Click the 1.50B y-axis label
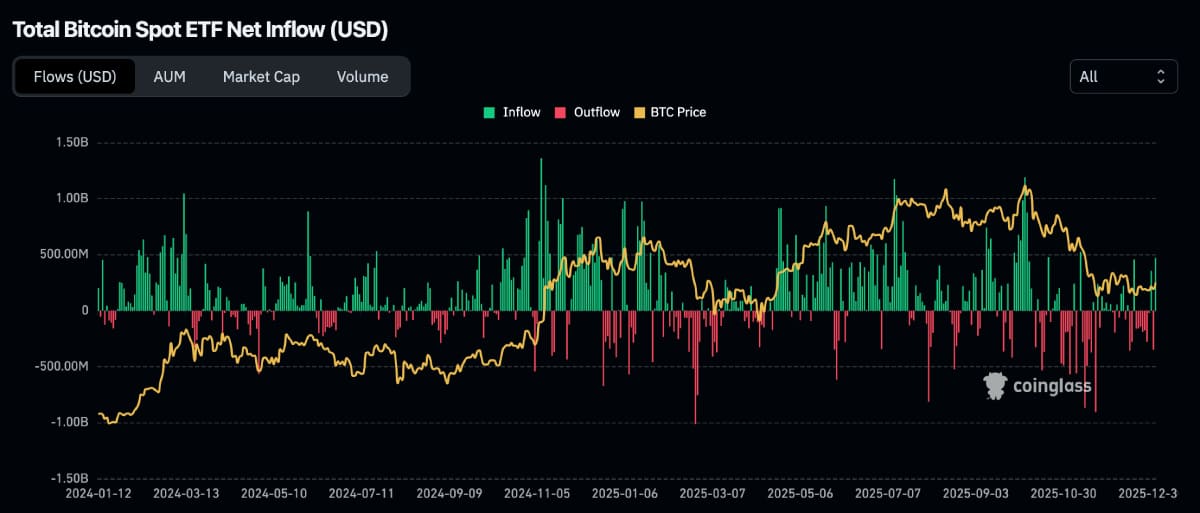 tap(70, 143)
